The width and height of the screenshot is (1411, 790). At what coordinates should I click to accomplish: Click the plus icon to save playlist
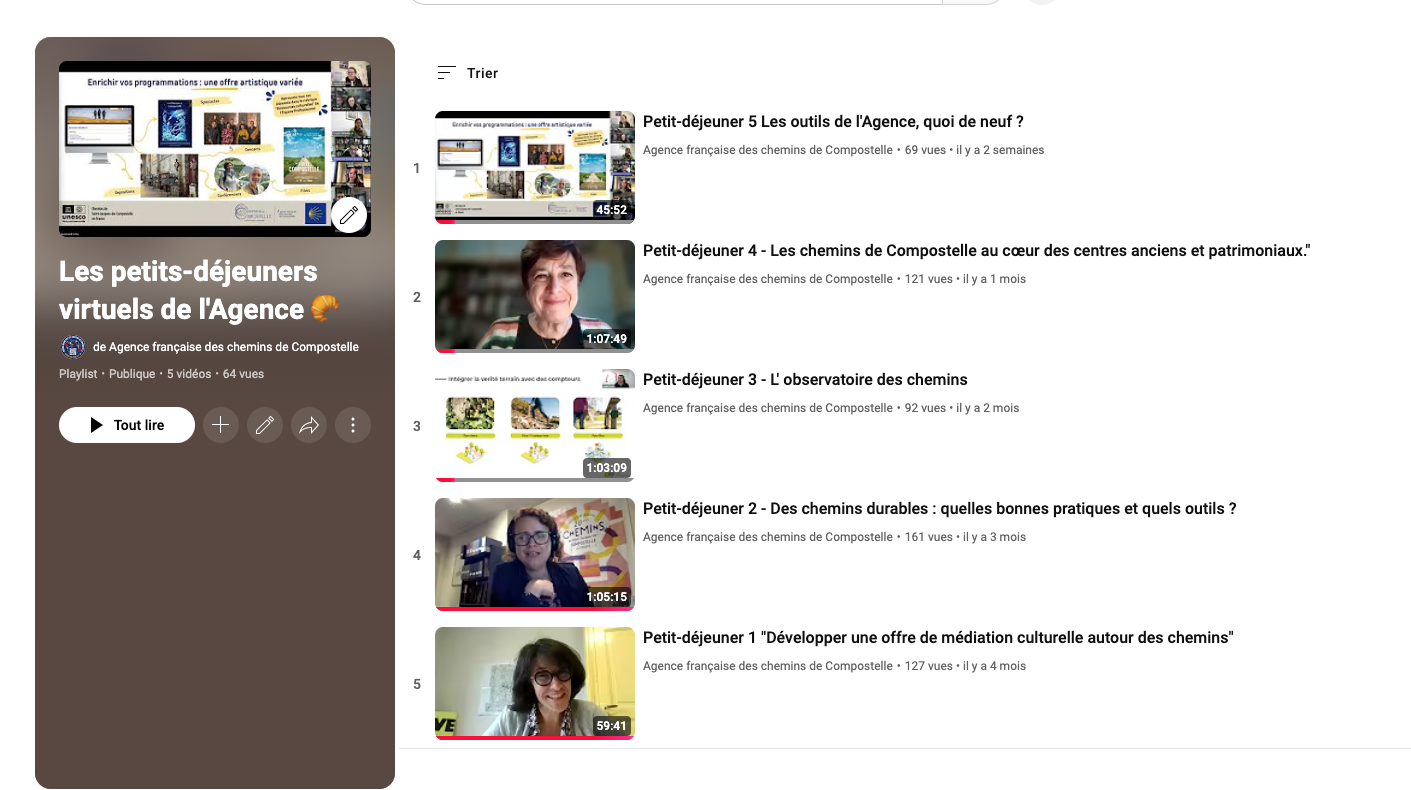coord(221,425)
